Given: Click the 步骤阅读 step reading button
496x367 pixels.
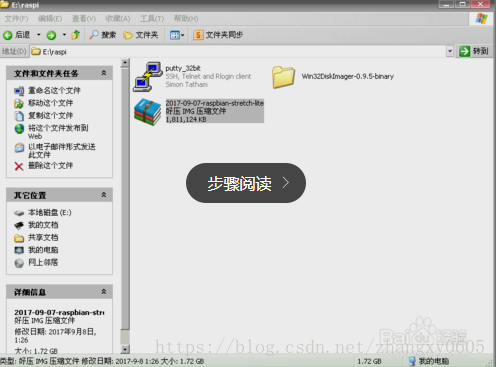Looking at the screenshot, I should tap(246, 183).
